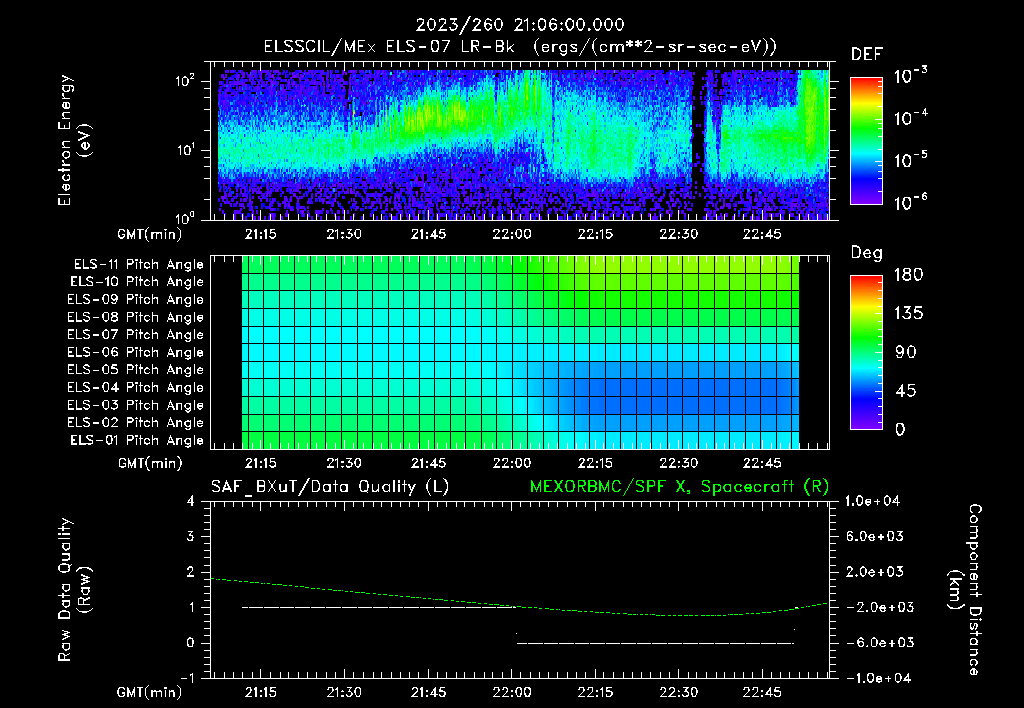The width and height of the screenshot is (1024, 708).
Task: Click 22:45 tick label under bottom plot
Action: point(761,692)
